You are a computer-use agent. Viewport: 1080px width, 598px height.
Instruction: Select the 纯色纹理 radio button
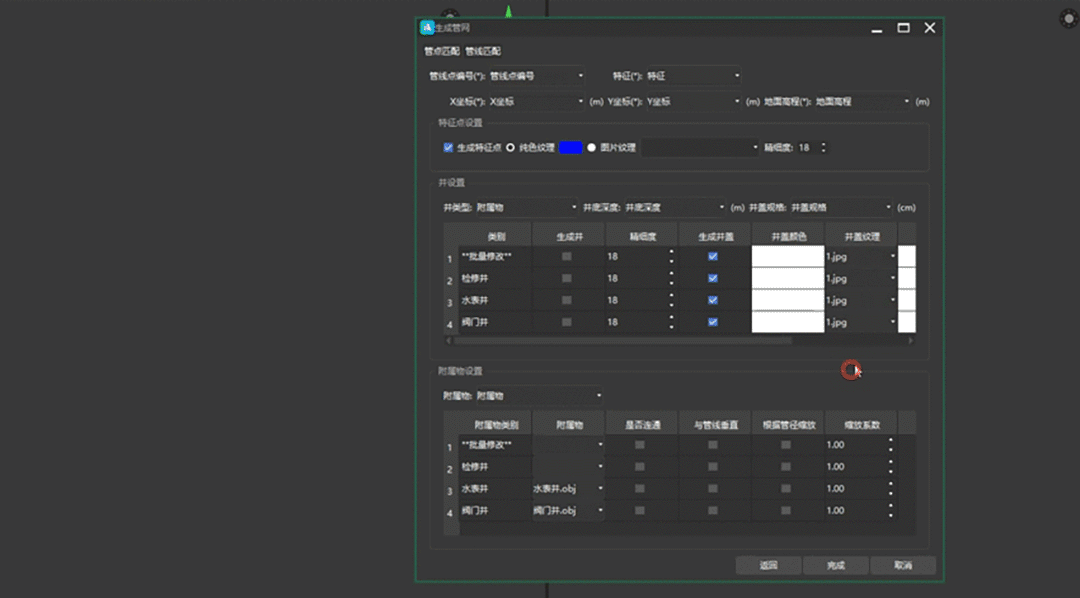pyautogui.click(x=511, y=147)
